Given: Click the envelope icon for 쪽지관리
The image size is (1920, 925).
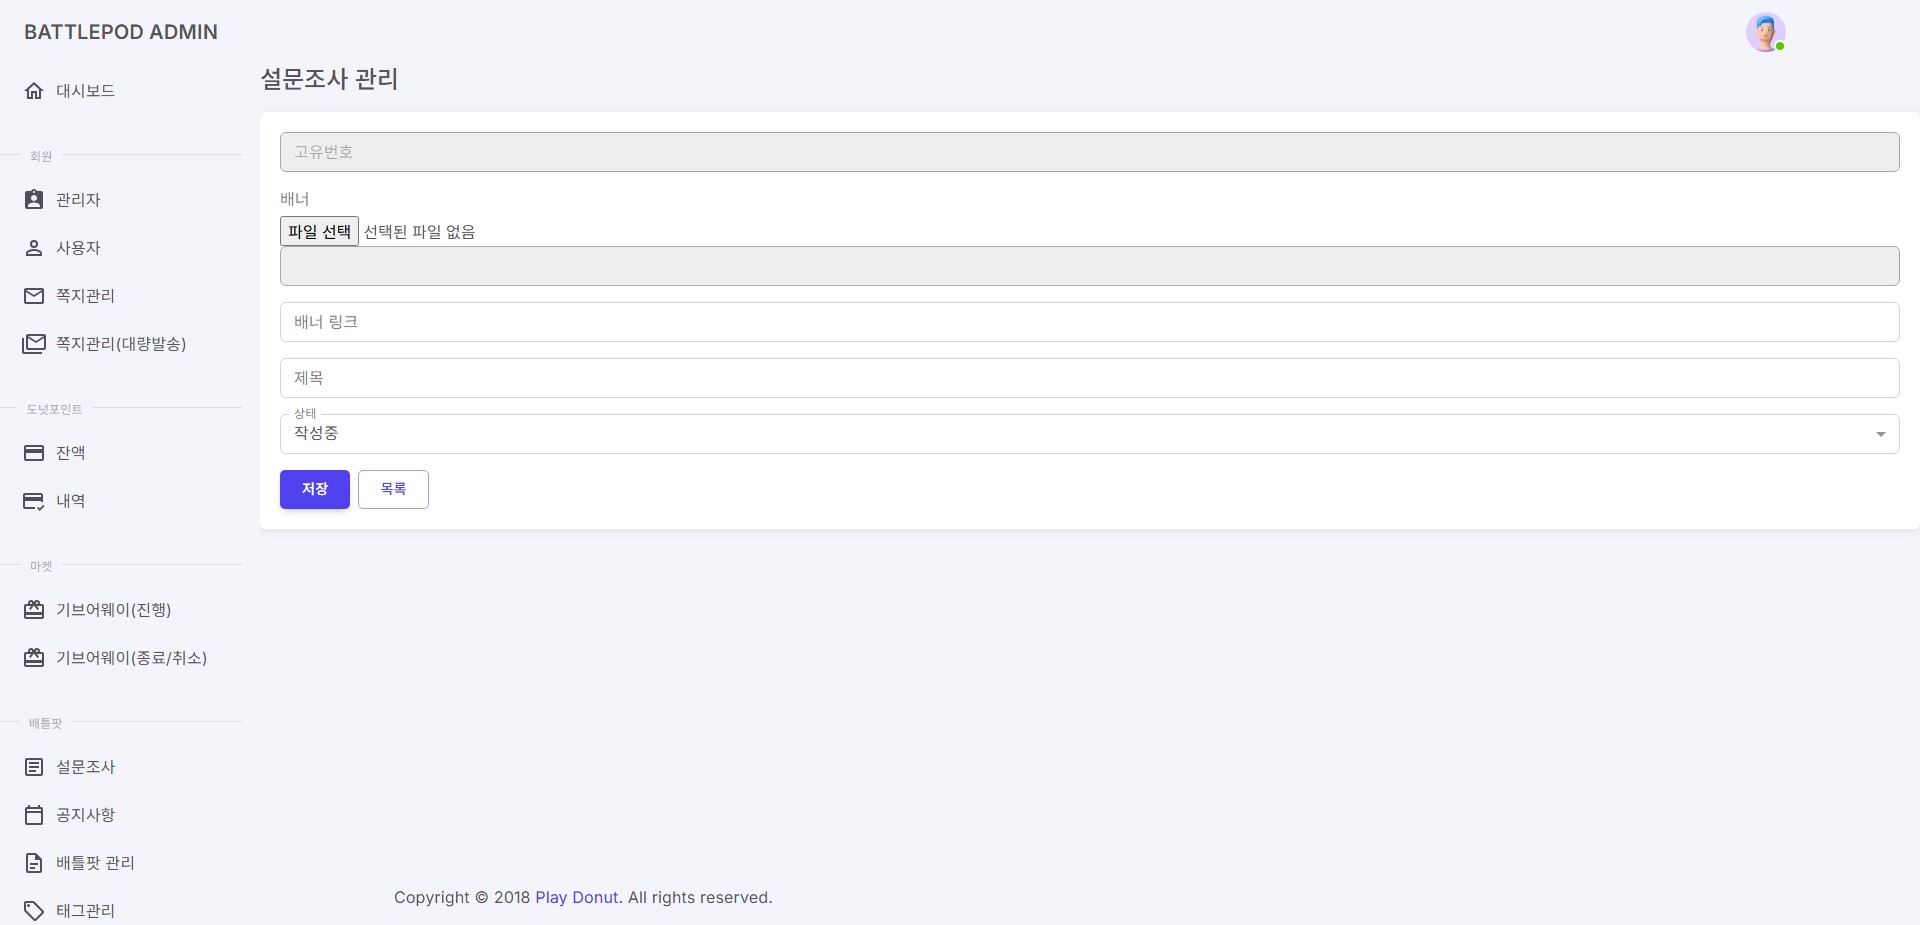Looking at the screenshot, I should pyautogui.click(x=34, y=296).
